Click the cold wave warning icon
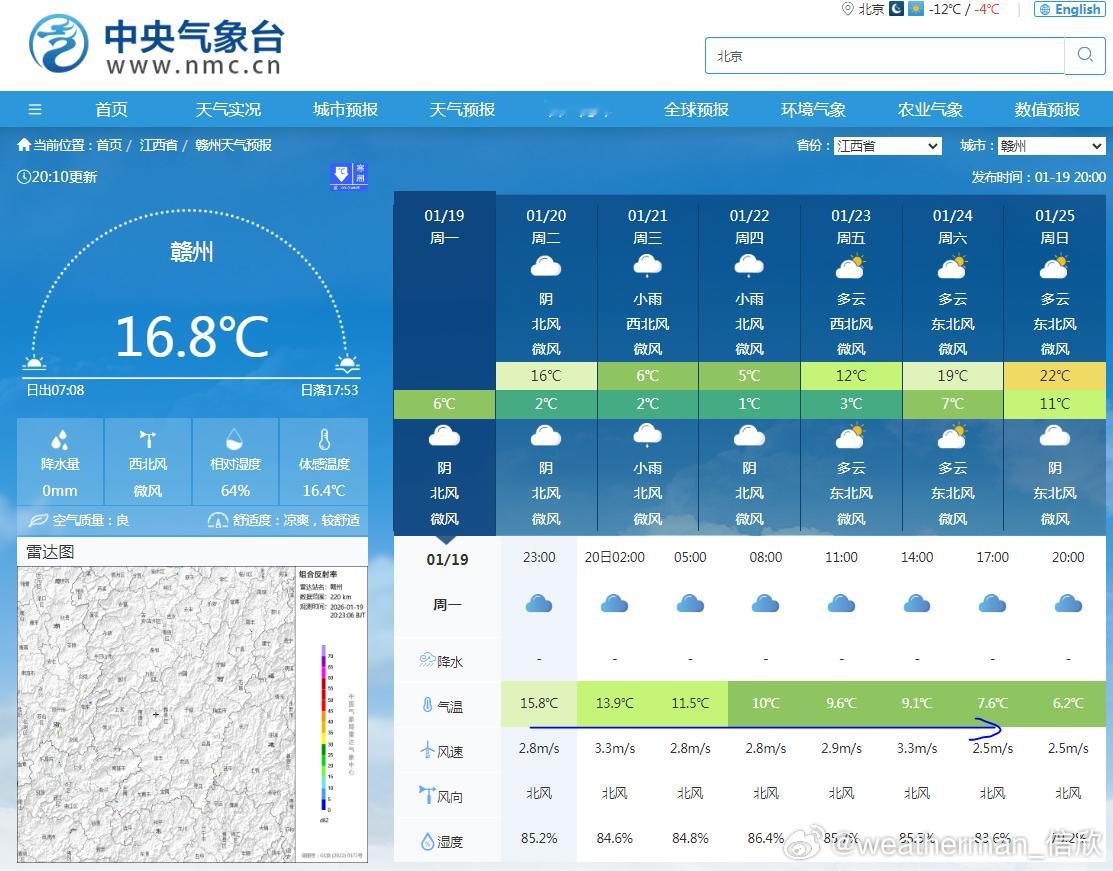This screenshot has width=1113, height=871. coord(349,176)
